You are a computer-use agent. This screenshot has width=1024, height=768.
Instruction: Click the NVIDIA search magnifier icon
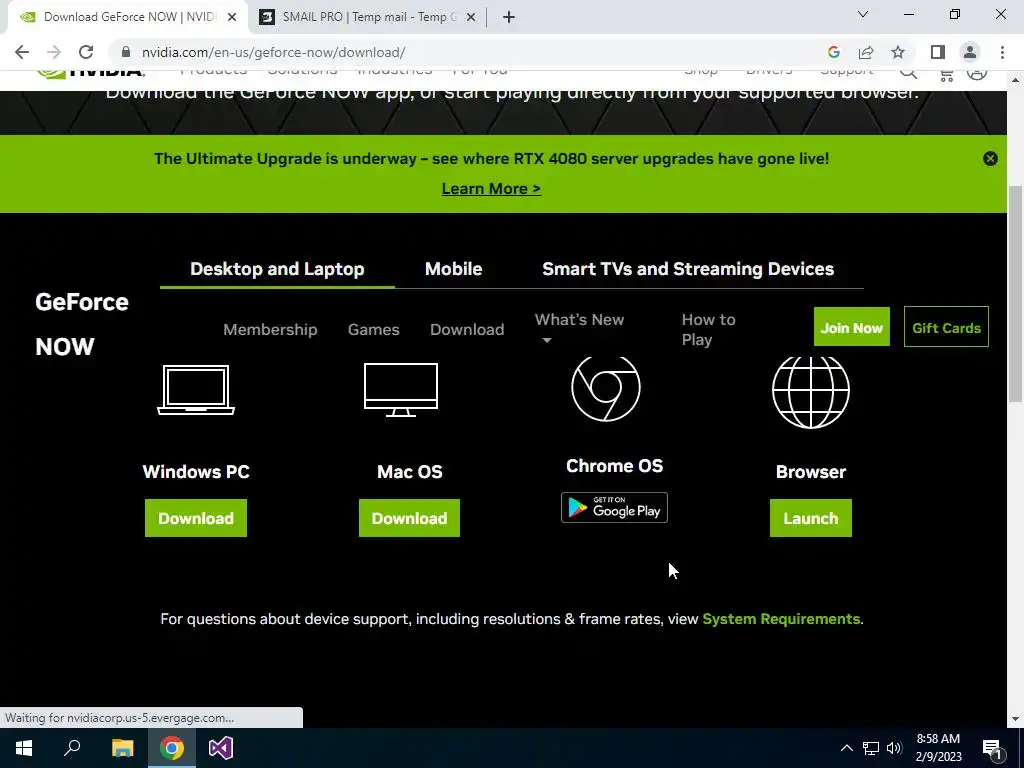point(908,73)
